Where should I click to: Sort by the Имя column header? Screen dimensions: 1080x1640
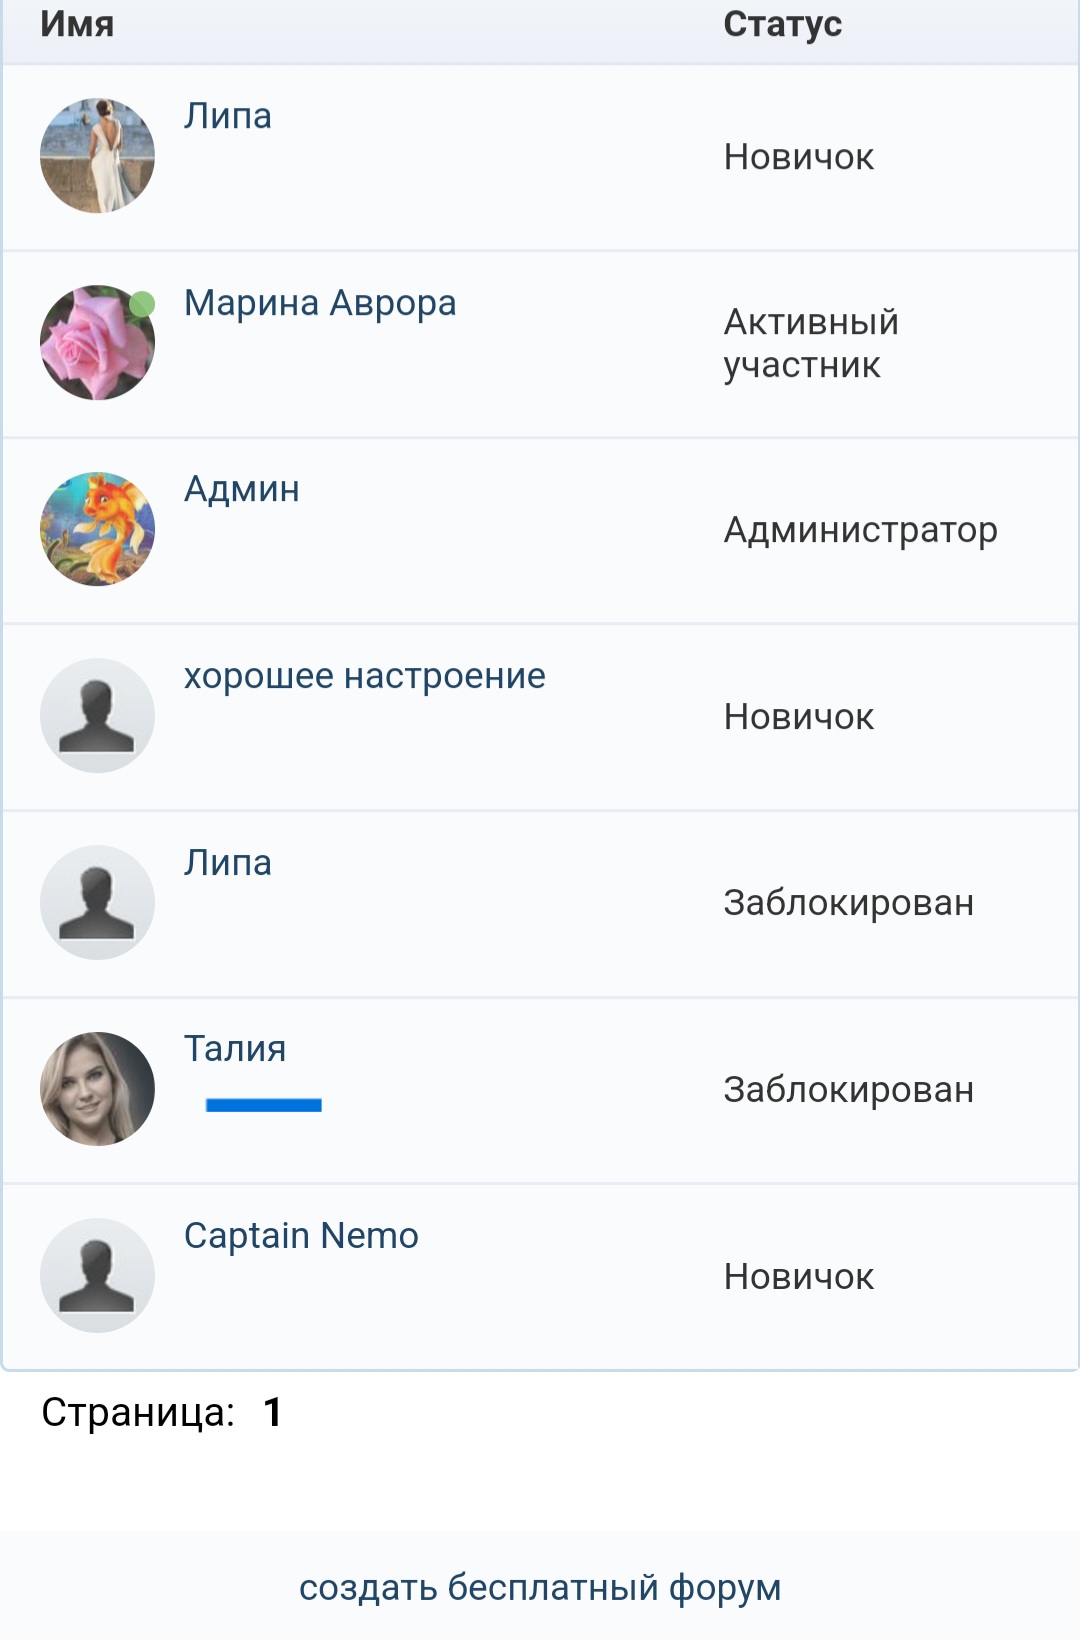click(77, 24)
